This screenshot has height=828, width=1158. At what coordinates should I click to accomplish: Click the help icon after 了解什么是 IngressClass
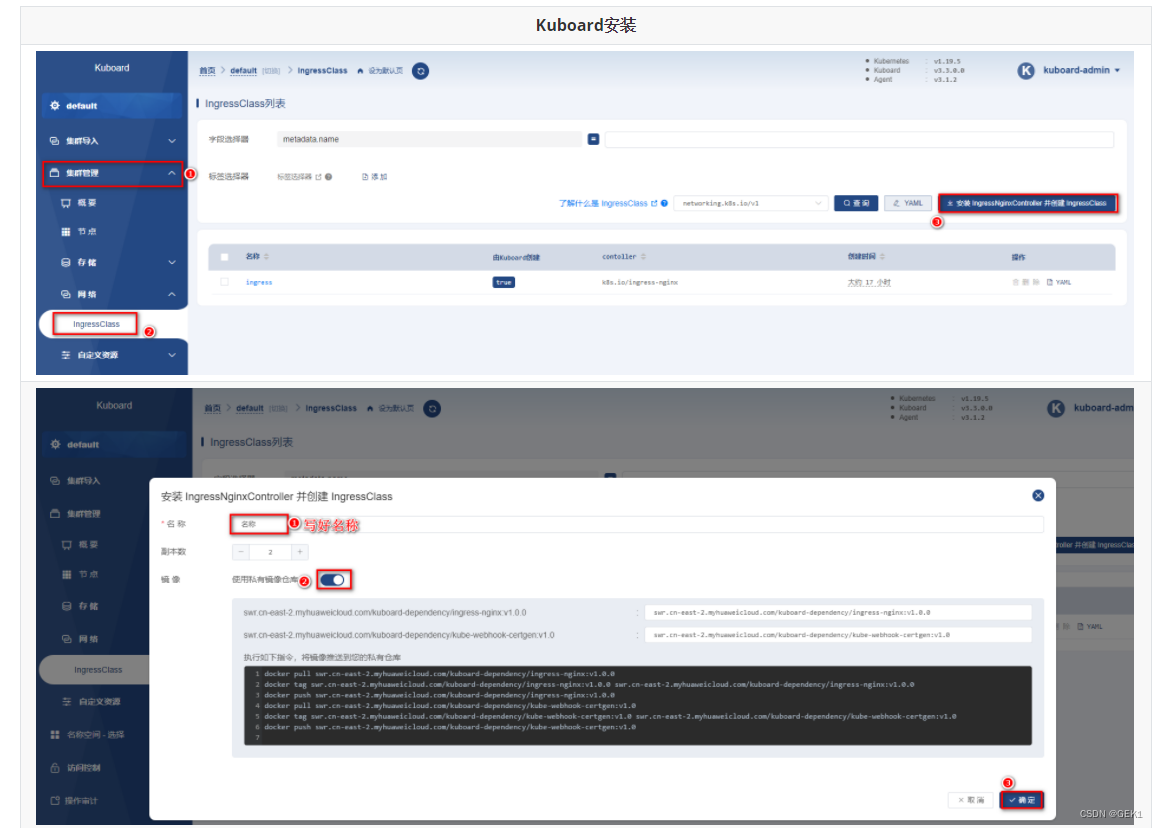point(665,203)
